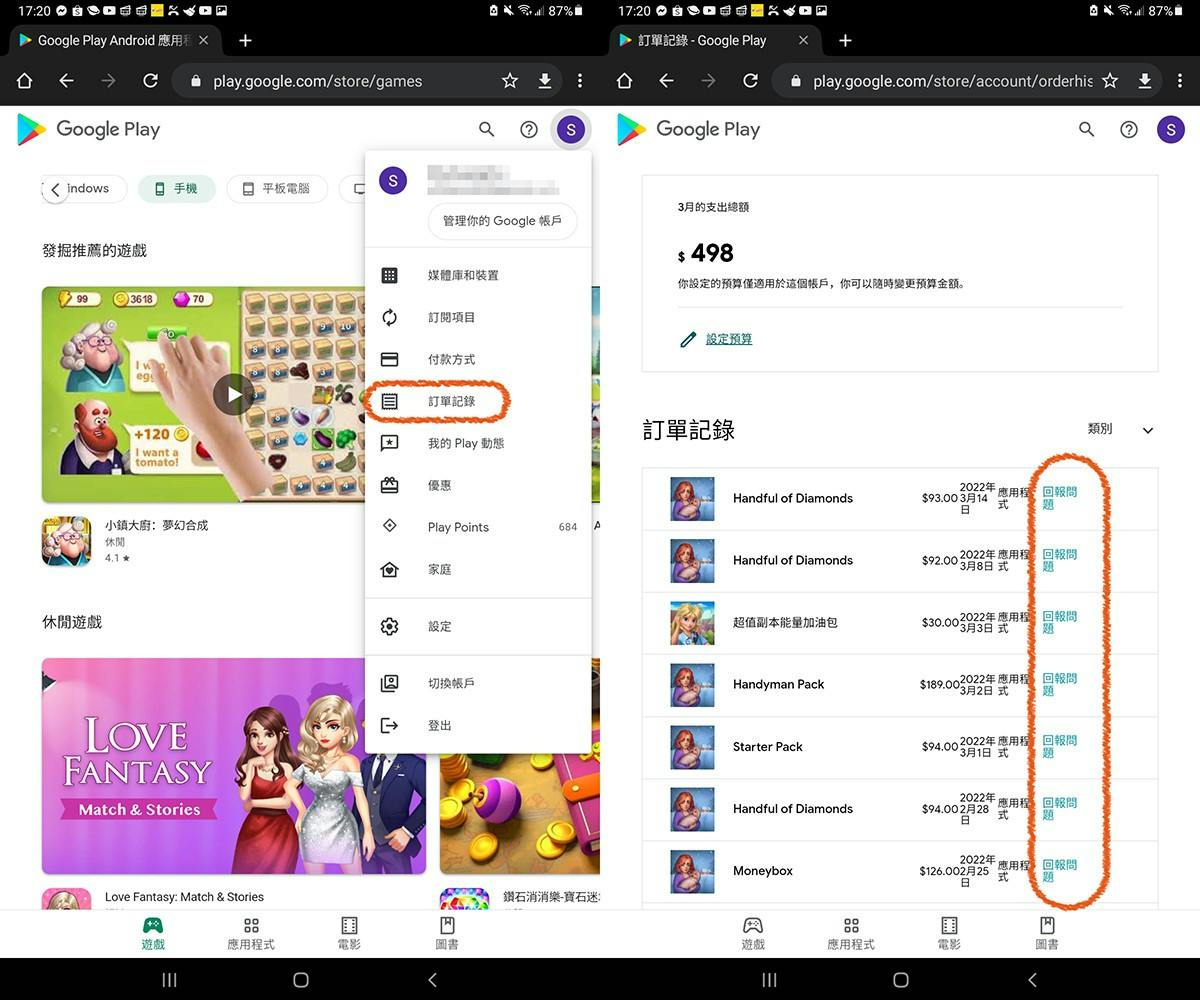The image size is (1200, 1000).
Task: Open Handyman Pack order thumbnail
Action: click(692, 684)
